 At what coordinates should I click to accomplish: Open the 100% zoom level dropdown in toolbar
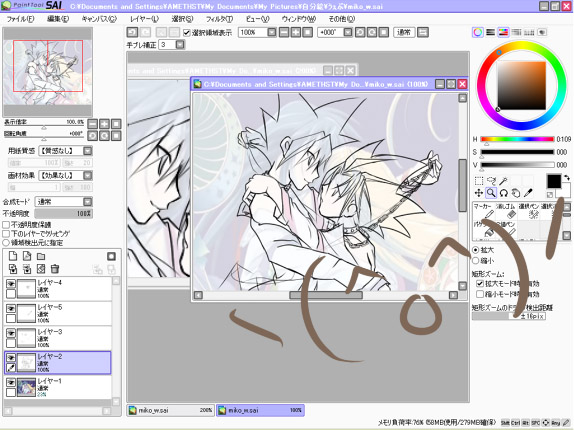point(272,32)
